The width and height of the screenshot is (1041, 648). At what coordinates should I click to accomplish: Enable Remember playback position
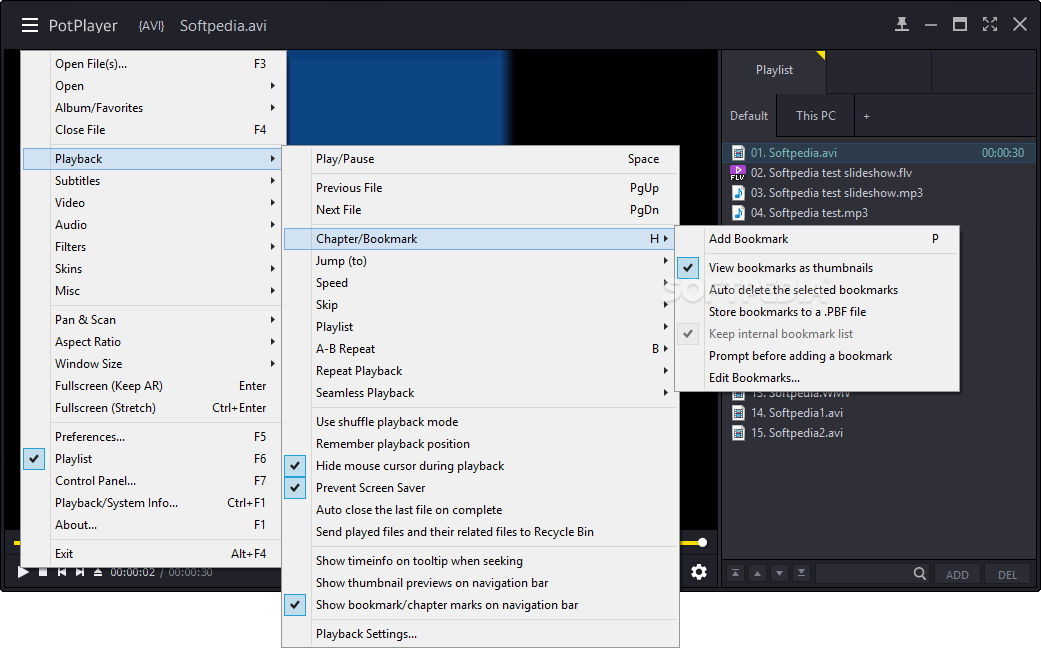[x=481, y=444]
